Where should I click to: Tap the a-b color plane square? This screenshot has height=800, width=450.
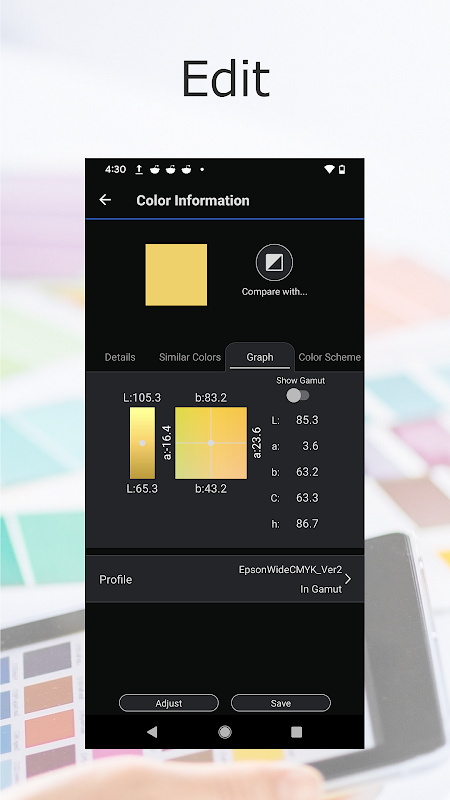click(211, 443)
